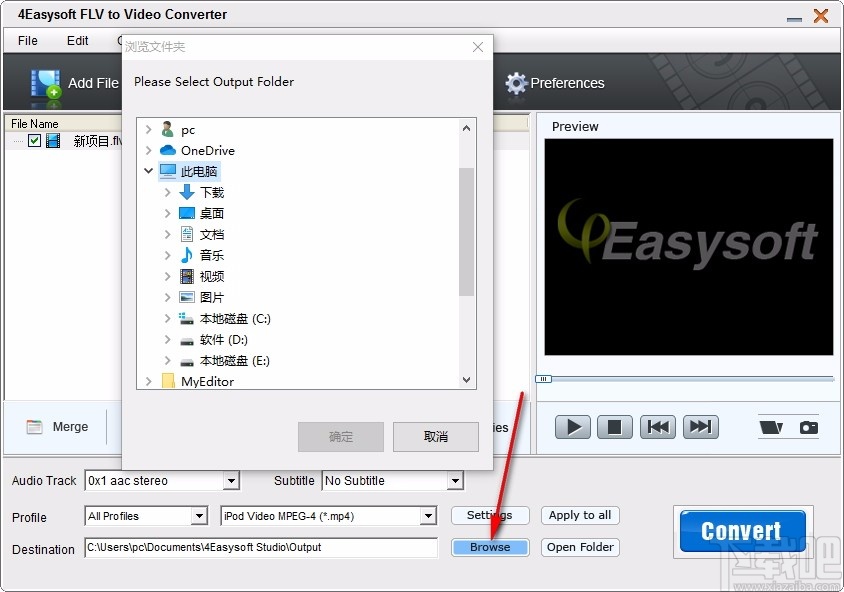Click the skip-backward frame icon

[x=657, y=426]
